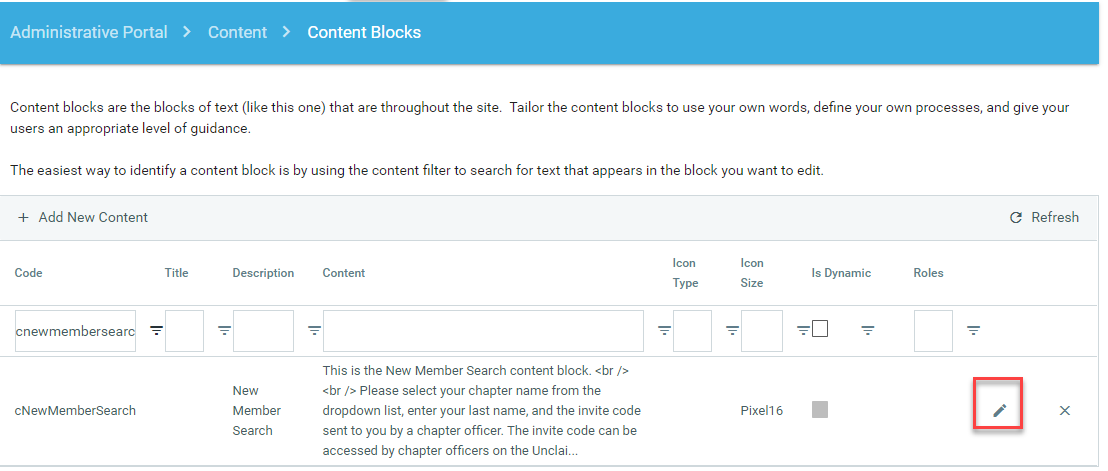Open the Code column filter operator icon
The width and height of the screenshot is (1108, 471).
[156, 330]
